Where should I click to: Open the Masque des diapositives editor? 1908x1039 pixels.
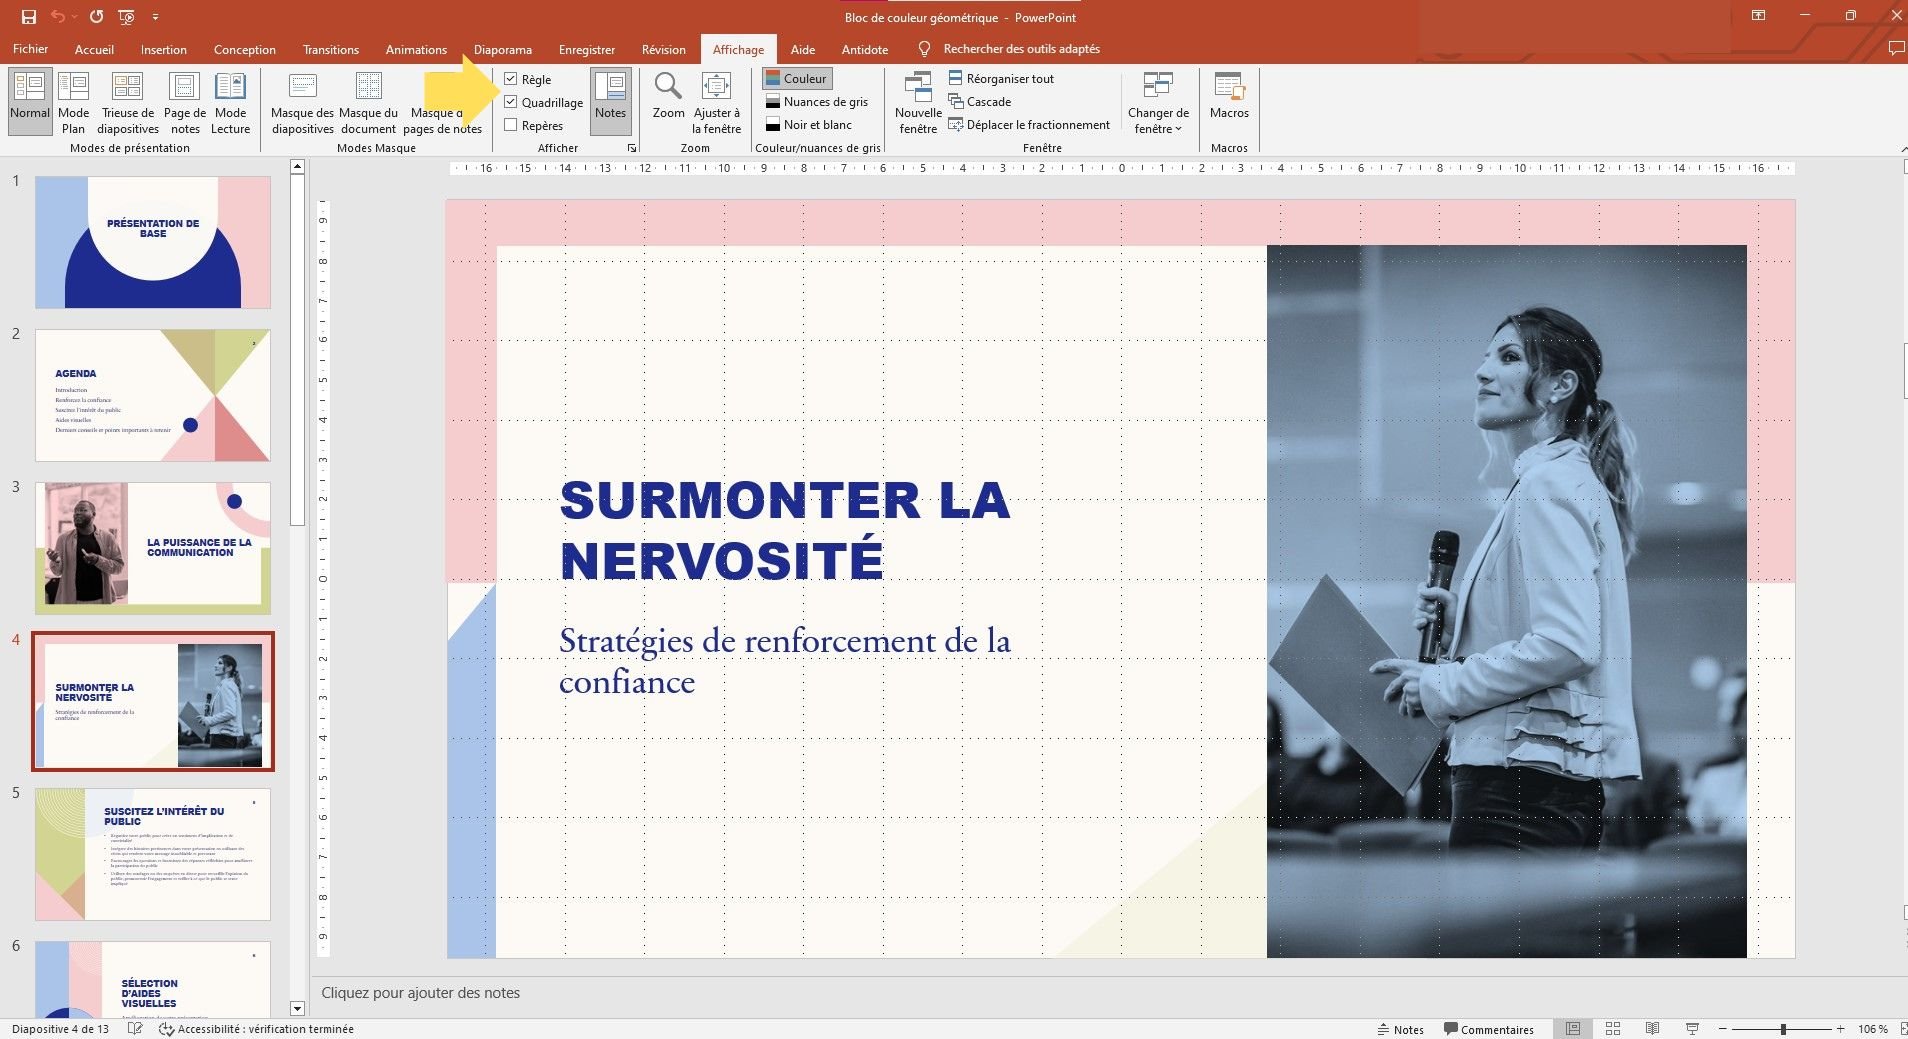302,100
